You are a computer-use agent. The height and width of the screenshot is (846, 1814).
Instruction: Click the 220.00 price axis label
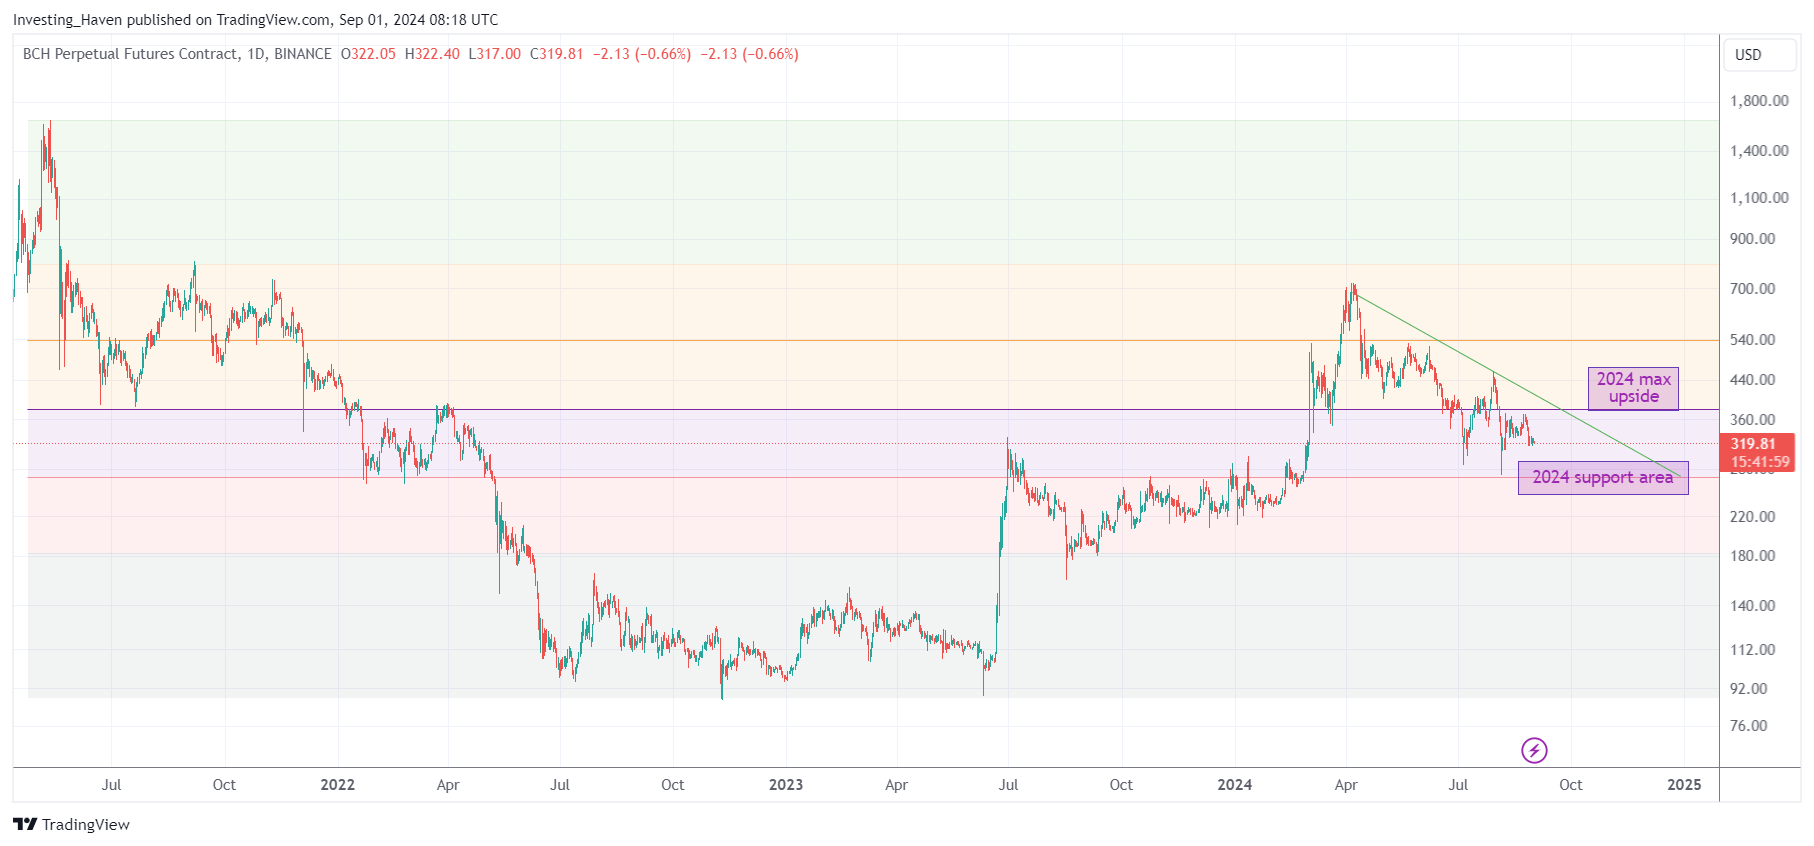click(1753, 517)
